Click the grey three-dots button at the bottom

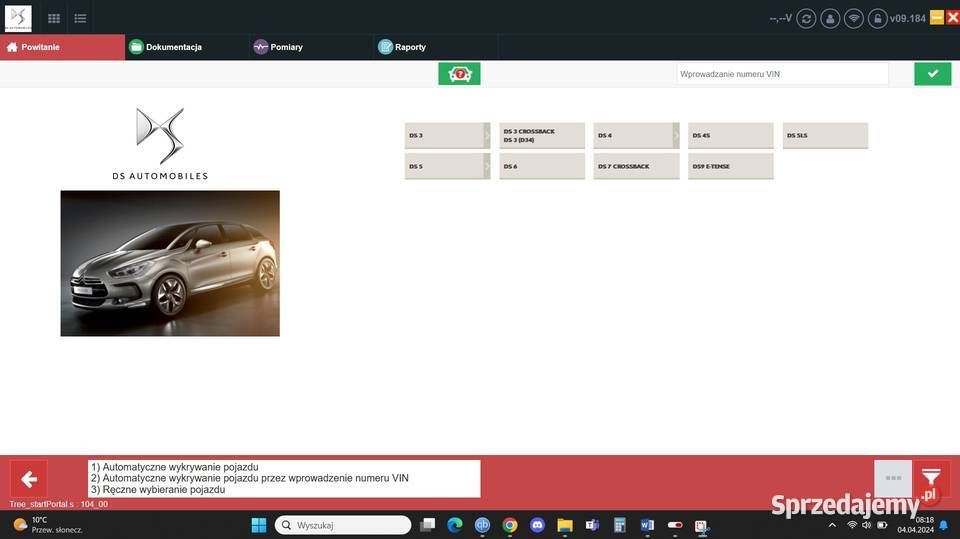pyautogui.click(x=893, y=478)
